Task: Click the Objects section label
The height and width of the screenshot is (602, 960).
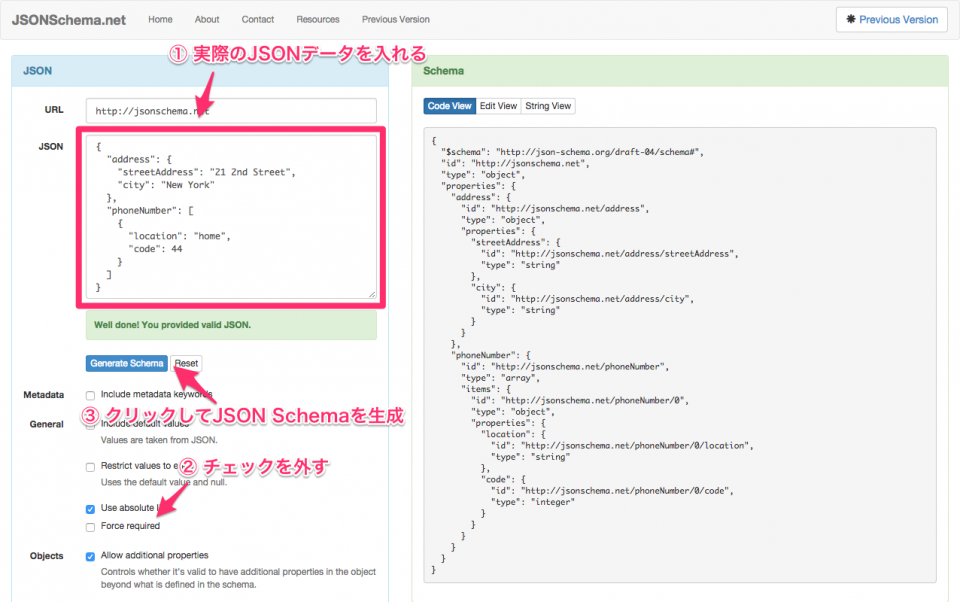Action: coord(47,556)
